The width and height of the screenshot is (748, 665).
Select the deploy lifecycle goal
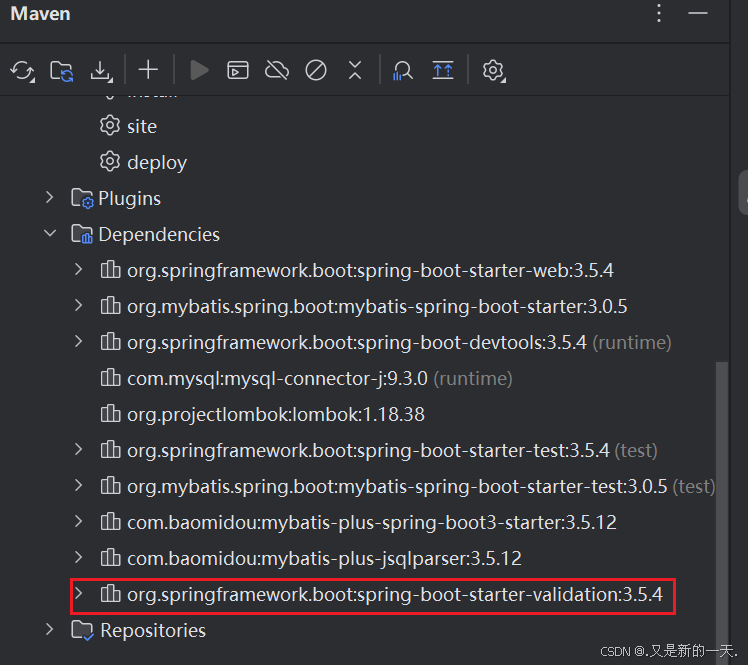157,163
